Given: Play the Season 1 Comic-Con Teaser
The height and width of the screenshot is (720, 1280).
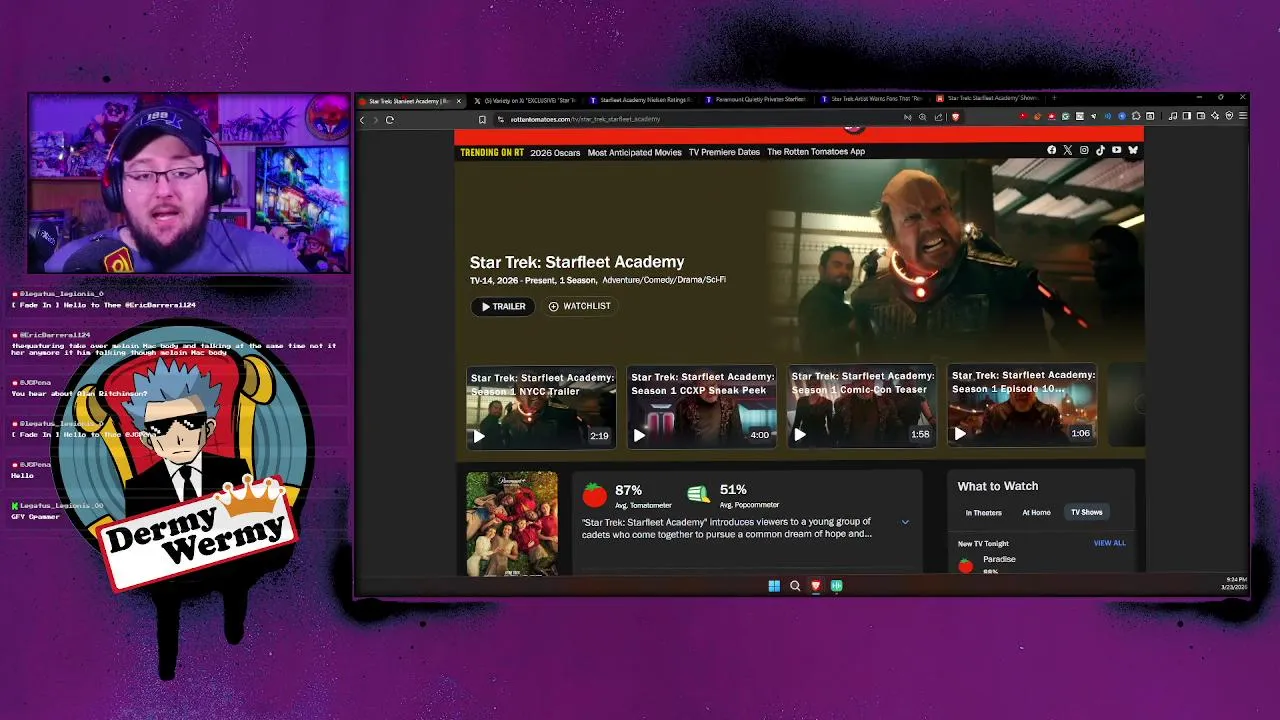Looking at the screenshot, I should point(862,407).
